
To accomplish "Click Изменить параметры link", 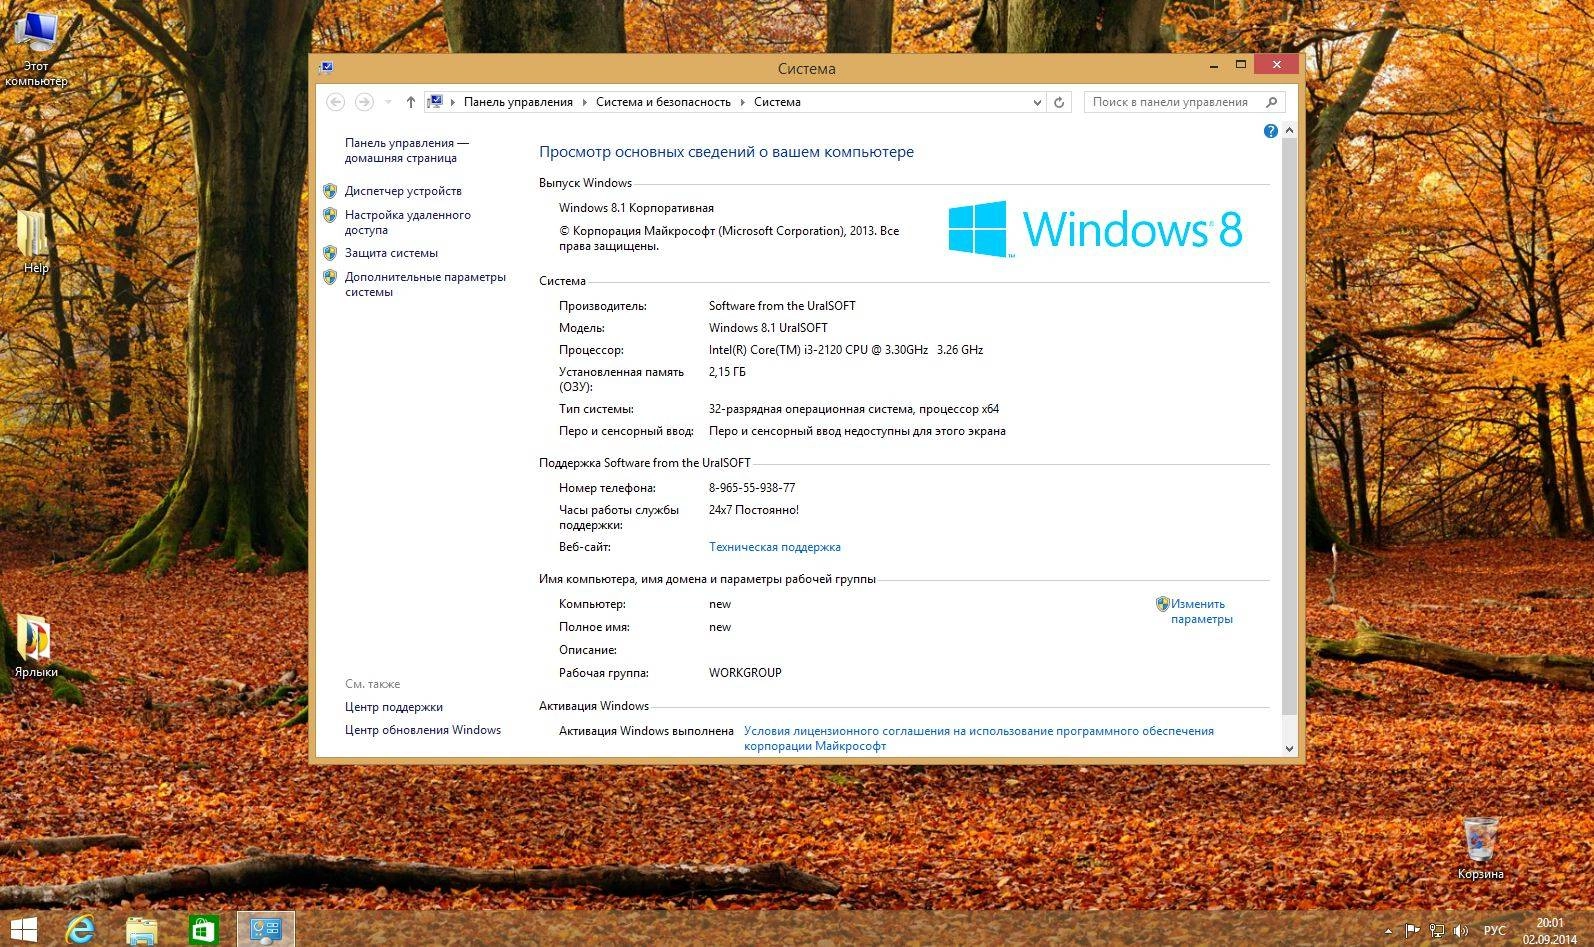I will click(x=1201, y=611).
